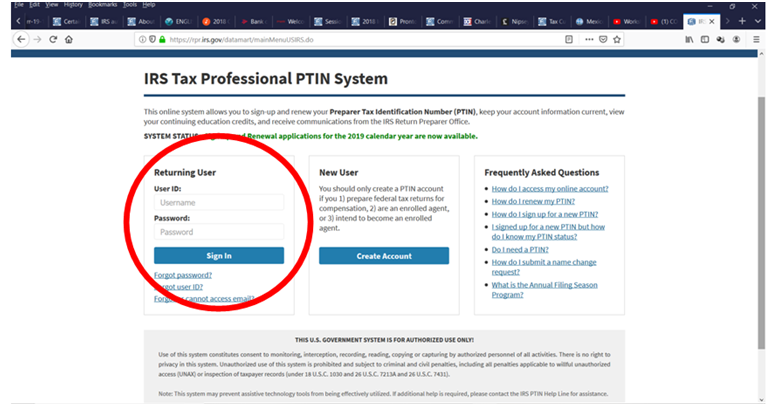Open the View menu

51,4
